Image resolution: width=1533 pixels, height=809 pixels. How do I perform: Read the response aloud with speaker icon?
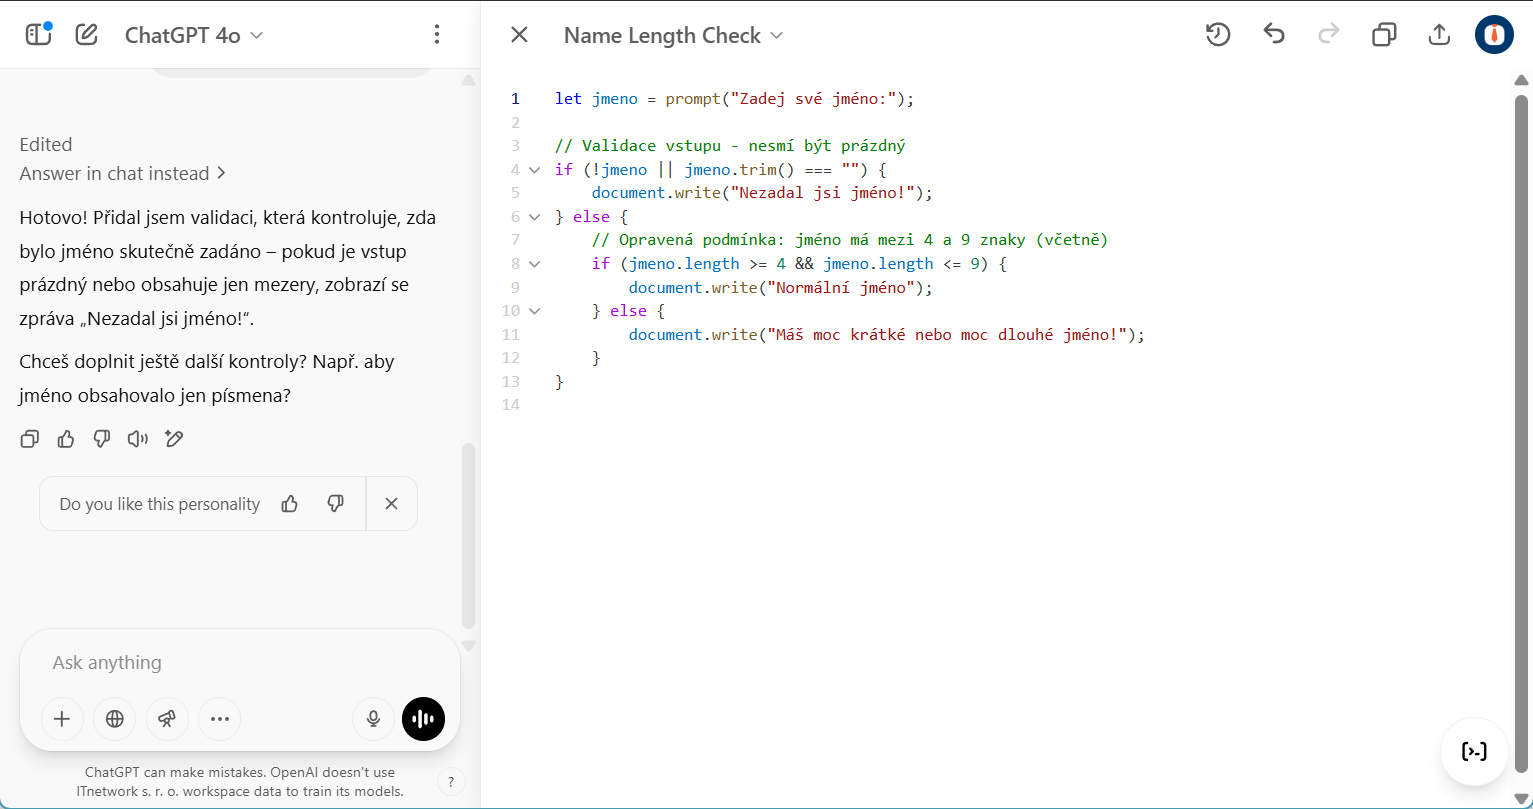click(x=138, y=438)
